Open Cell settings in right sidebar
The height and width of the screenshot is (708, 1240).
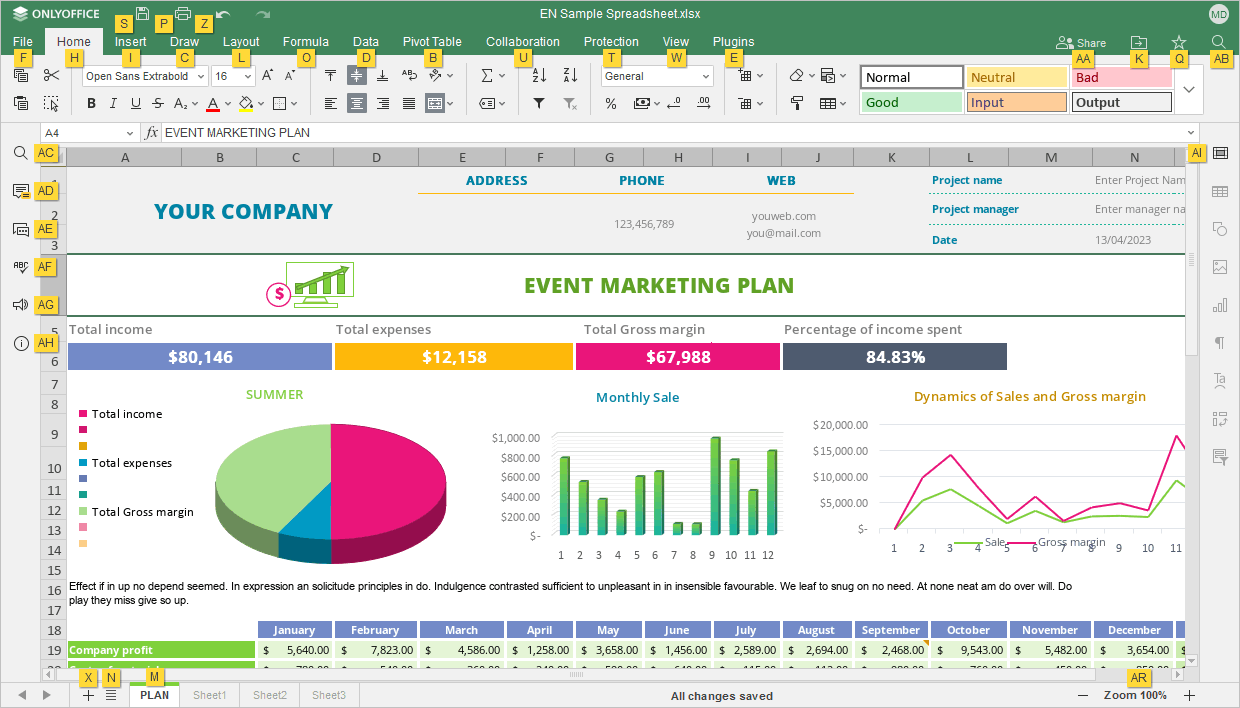pyautogui.click(x=1220, y=153)
